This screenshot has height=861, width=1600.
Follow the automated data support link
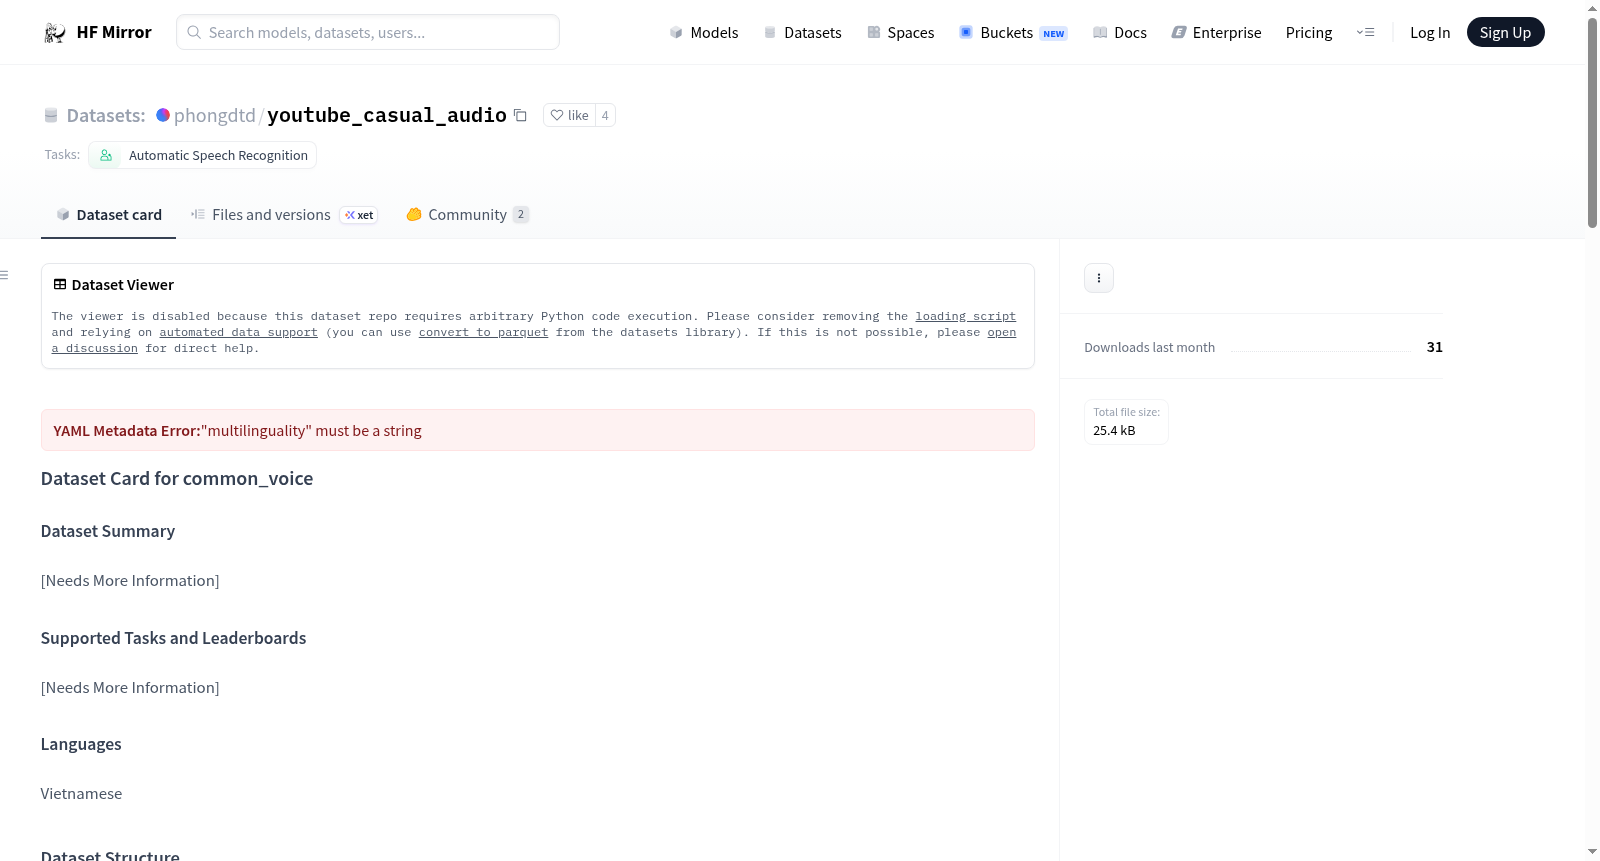(238, 332)
